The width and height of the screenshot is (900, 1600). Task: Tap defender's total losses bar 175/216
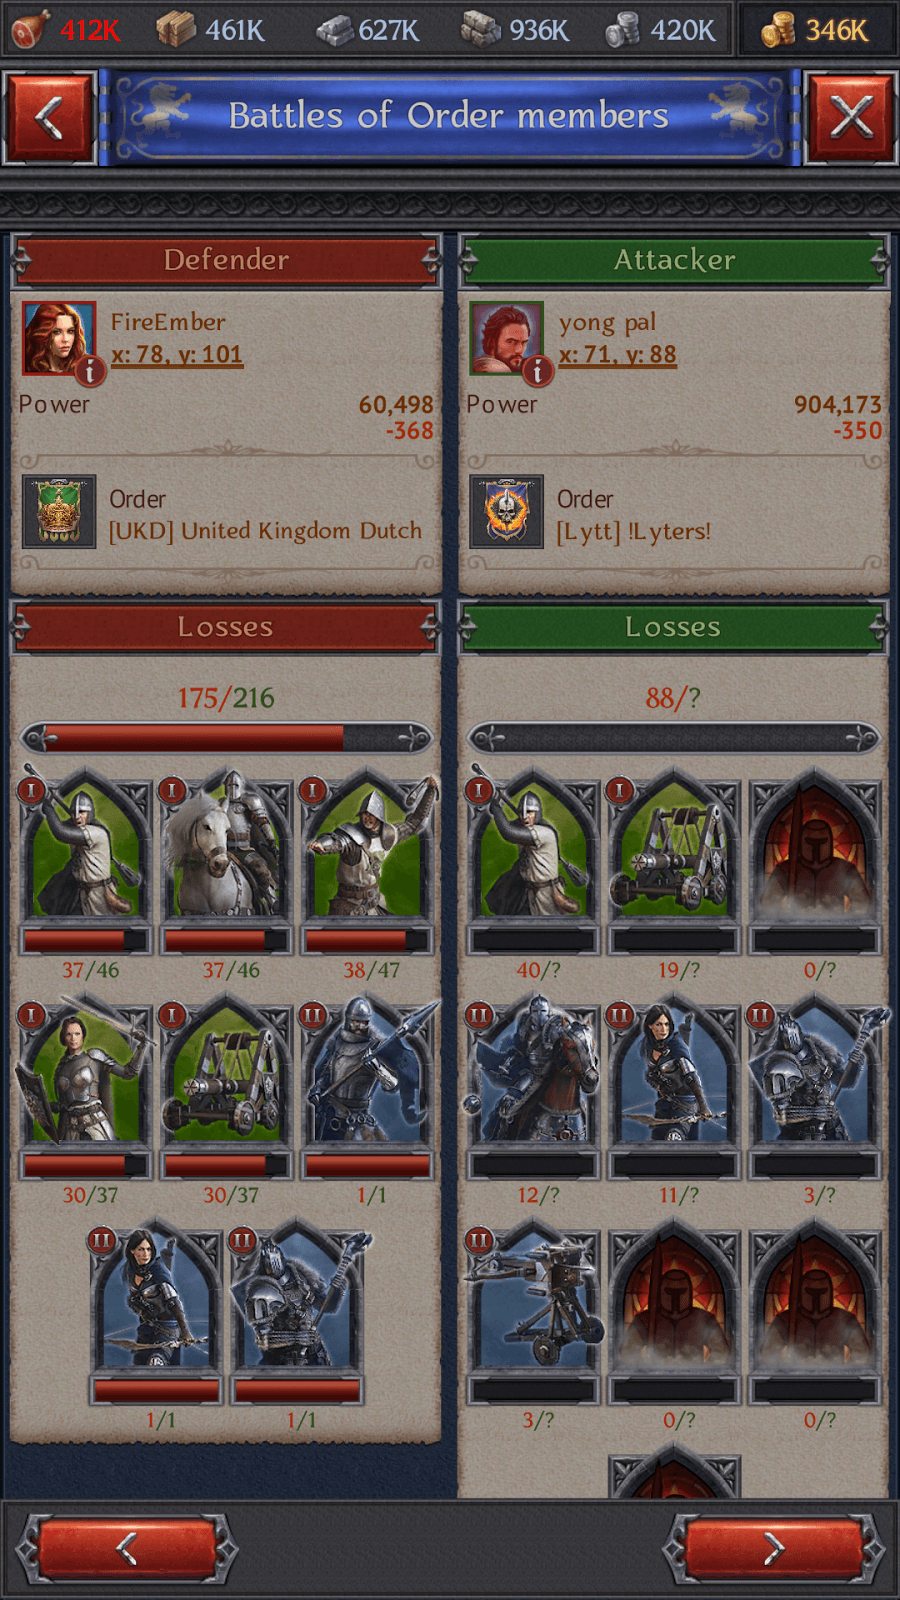click(226, 739)
